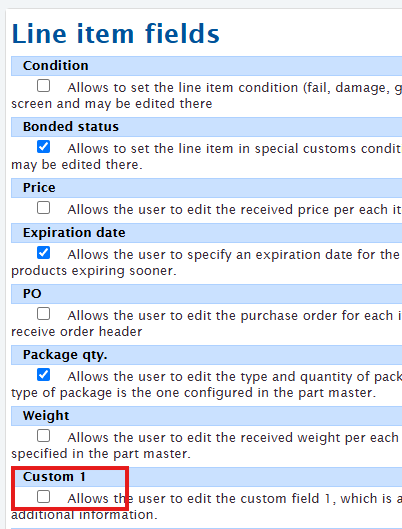The width and height of the screenshot is (402, 529).
Task: Click the Line item fields page title
Action: pos(115,34)
